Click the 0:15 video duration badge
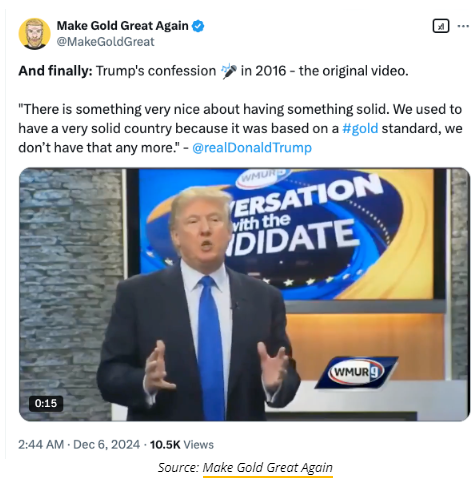 click(46, 403)
